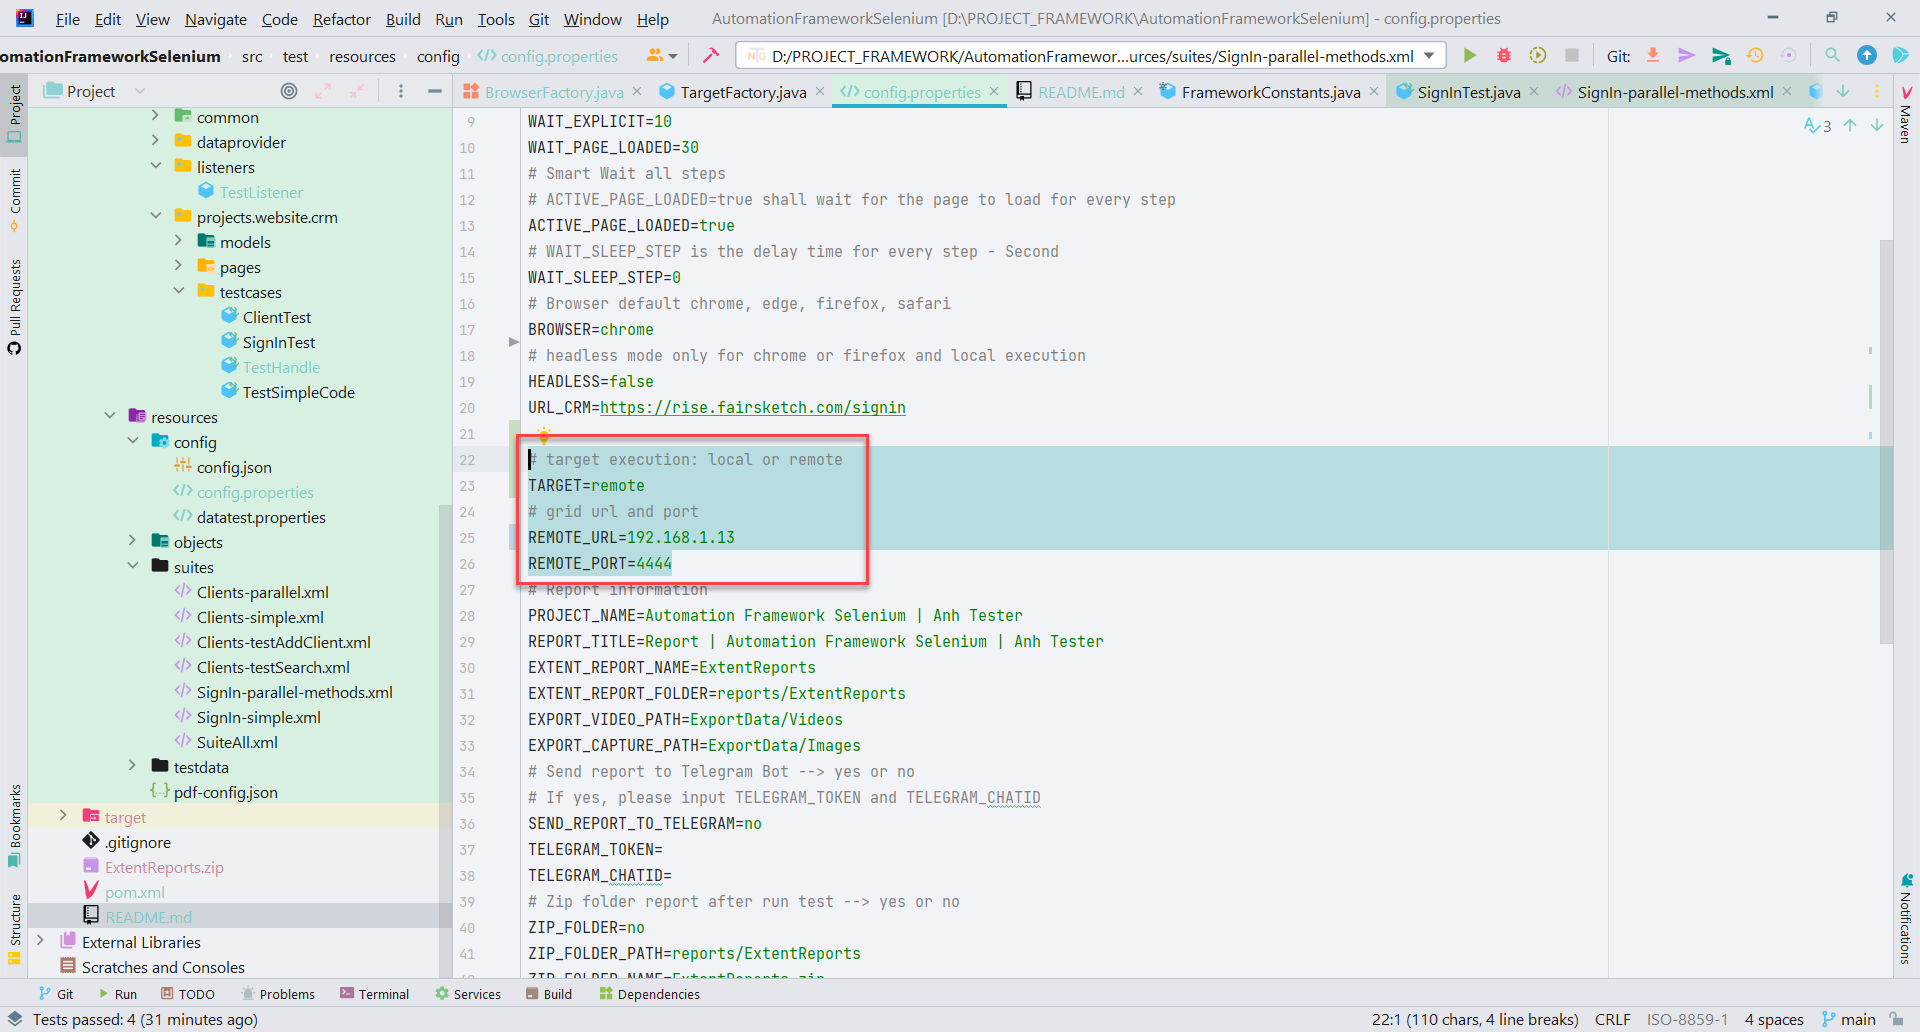Click the rise.fairsketch.com signin URL
This screenshot has height=1032, width=1920.
coord(753,407)
